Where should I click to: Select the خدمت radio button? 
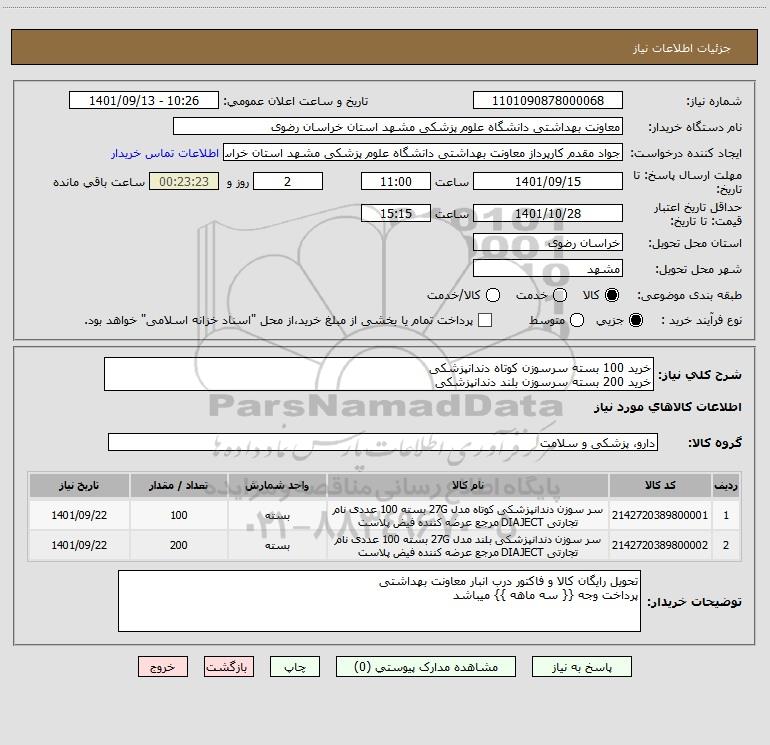[x=560, y=295]
